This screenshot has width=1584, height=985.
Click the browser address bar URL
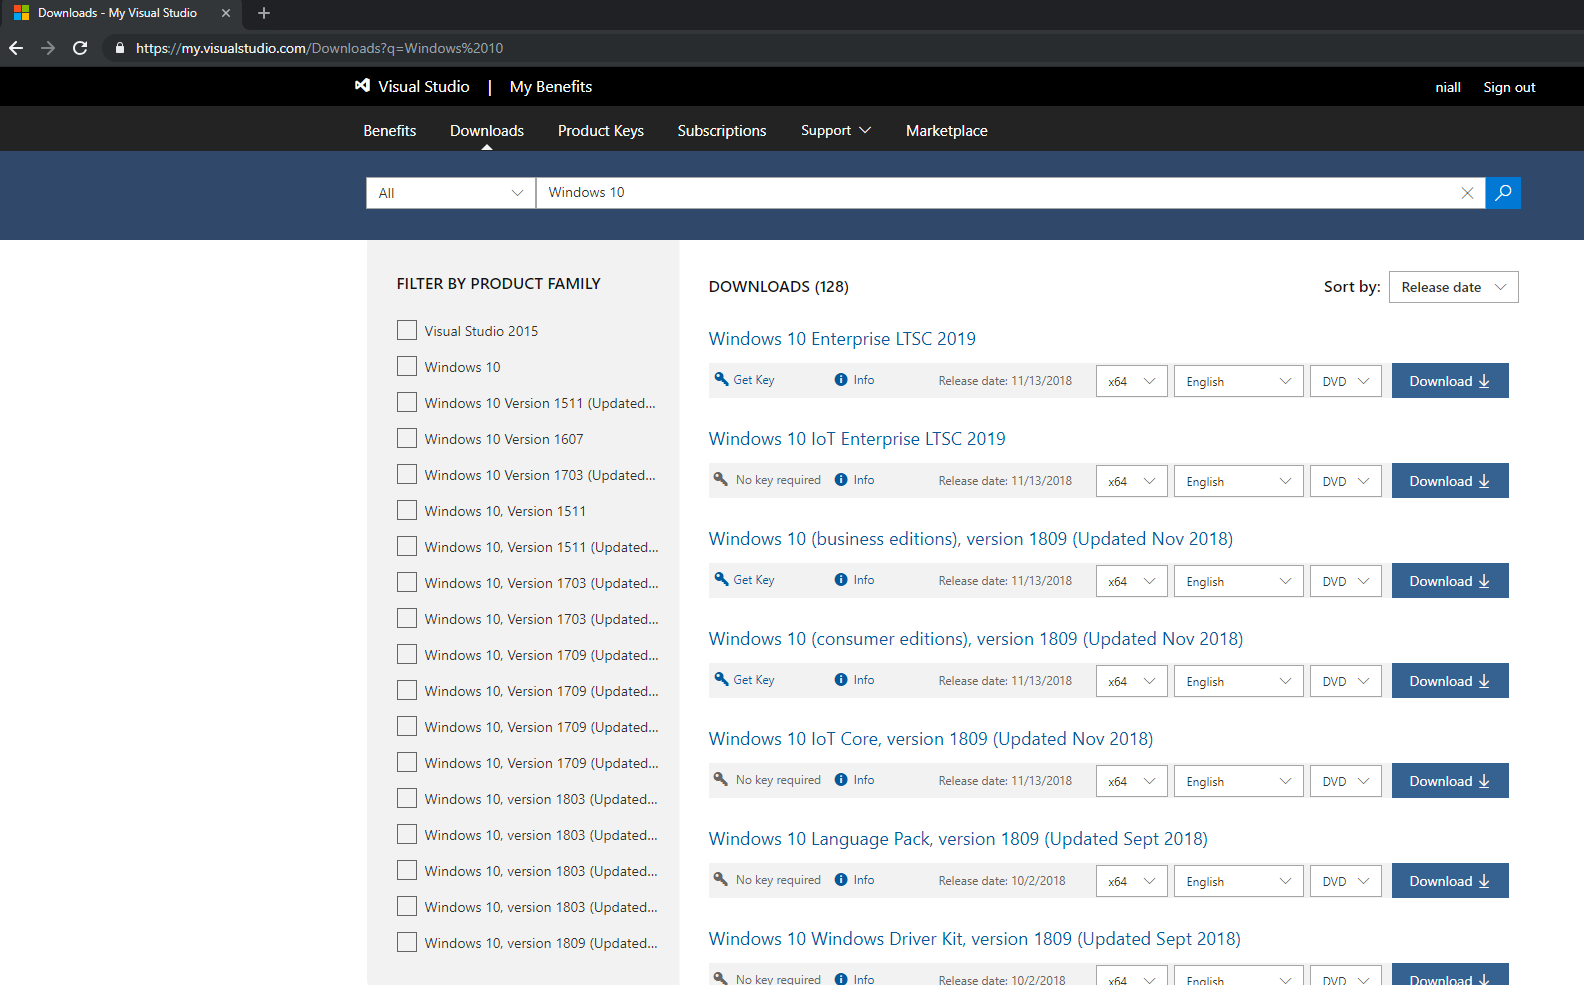320,48
